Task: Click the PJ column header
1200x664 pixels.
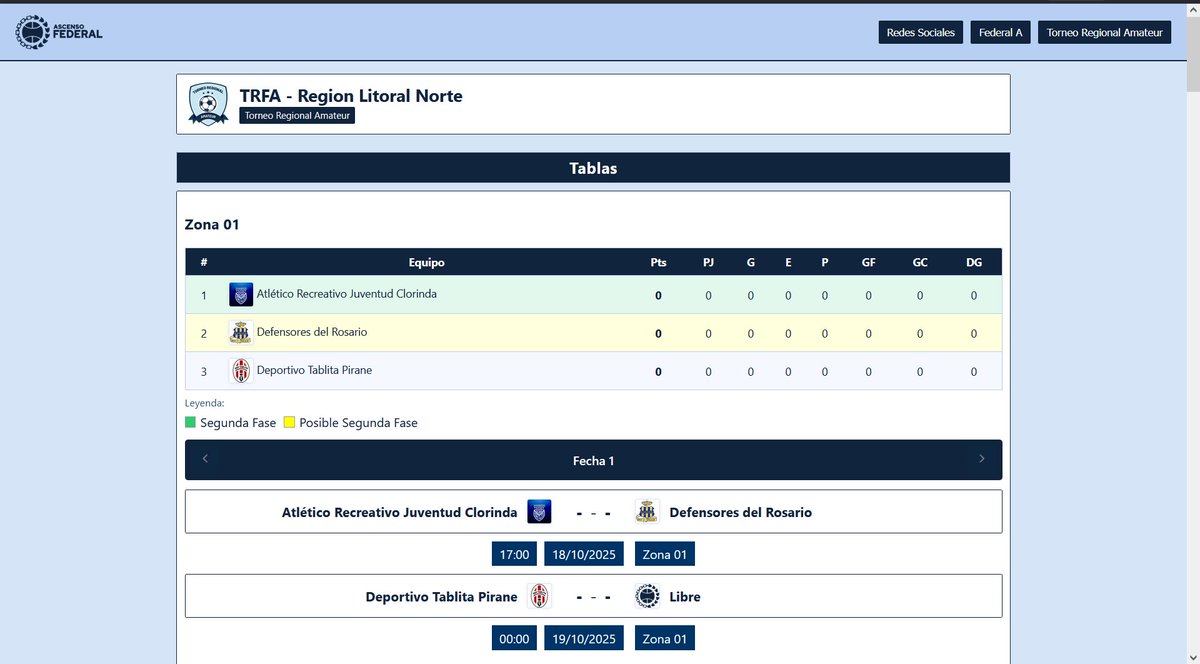Action: (x=709, y=263)
